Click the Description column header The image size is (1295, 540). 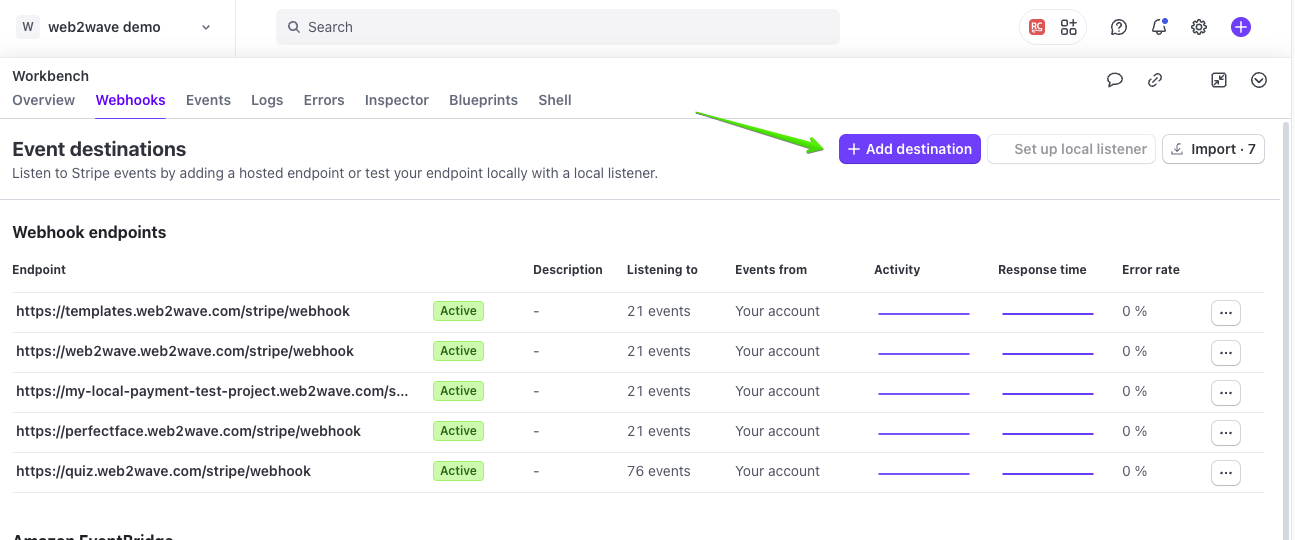568,270
